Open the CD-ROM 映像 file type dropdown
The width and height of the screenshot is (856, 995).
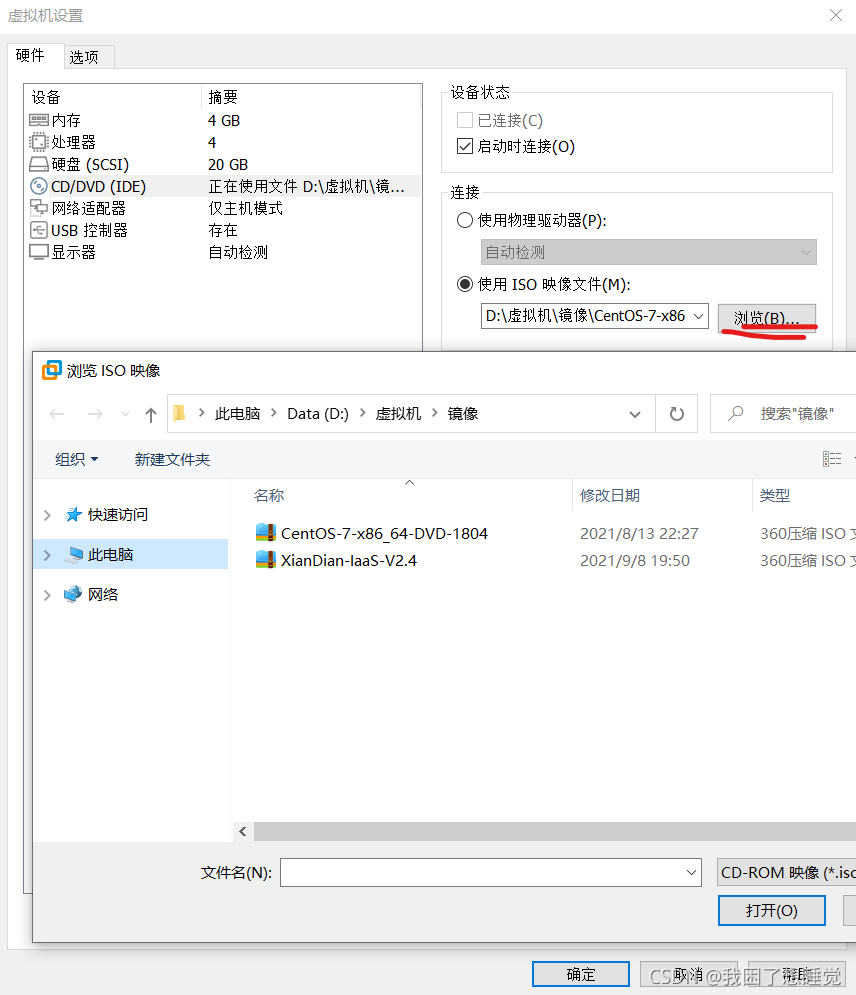[x=787, y=873]
